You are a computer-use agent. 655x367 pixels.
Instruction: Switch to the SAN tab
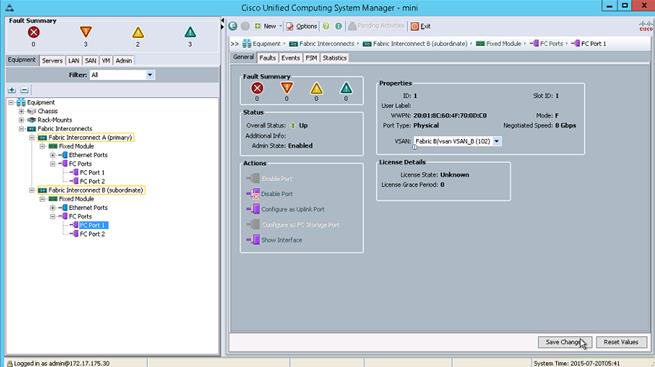pos(91,61)
